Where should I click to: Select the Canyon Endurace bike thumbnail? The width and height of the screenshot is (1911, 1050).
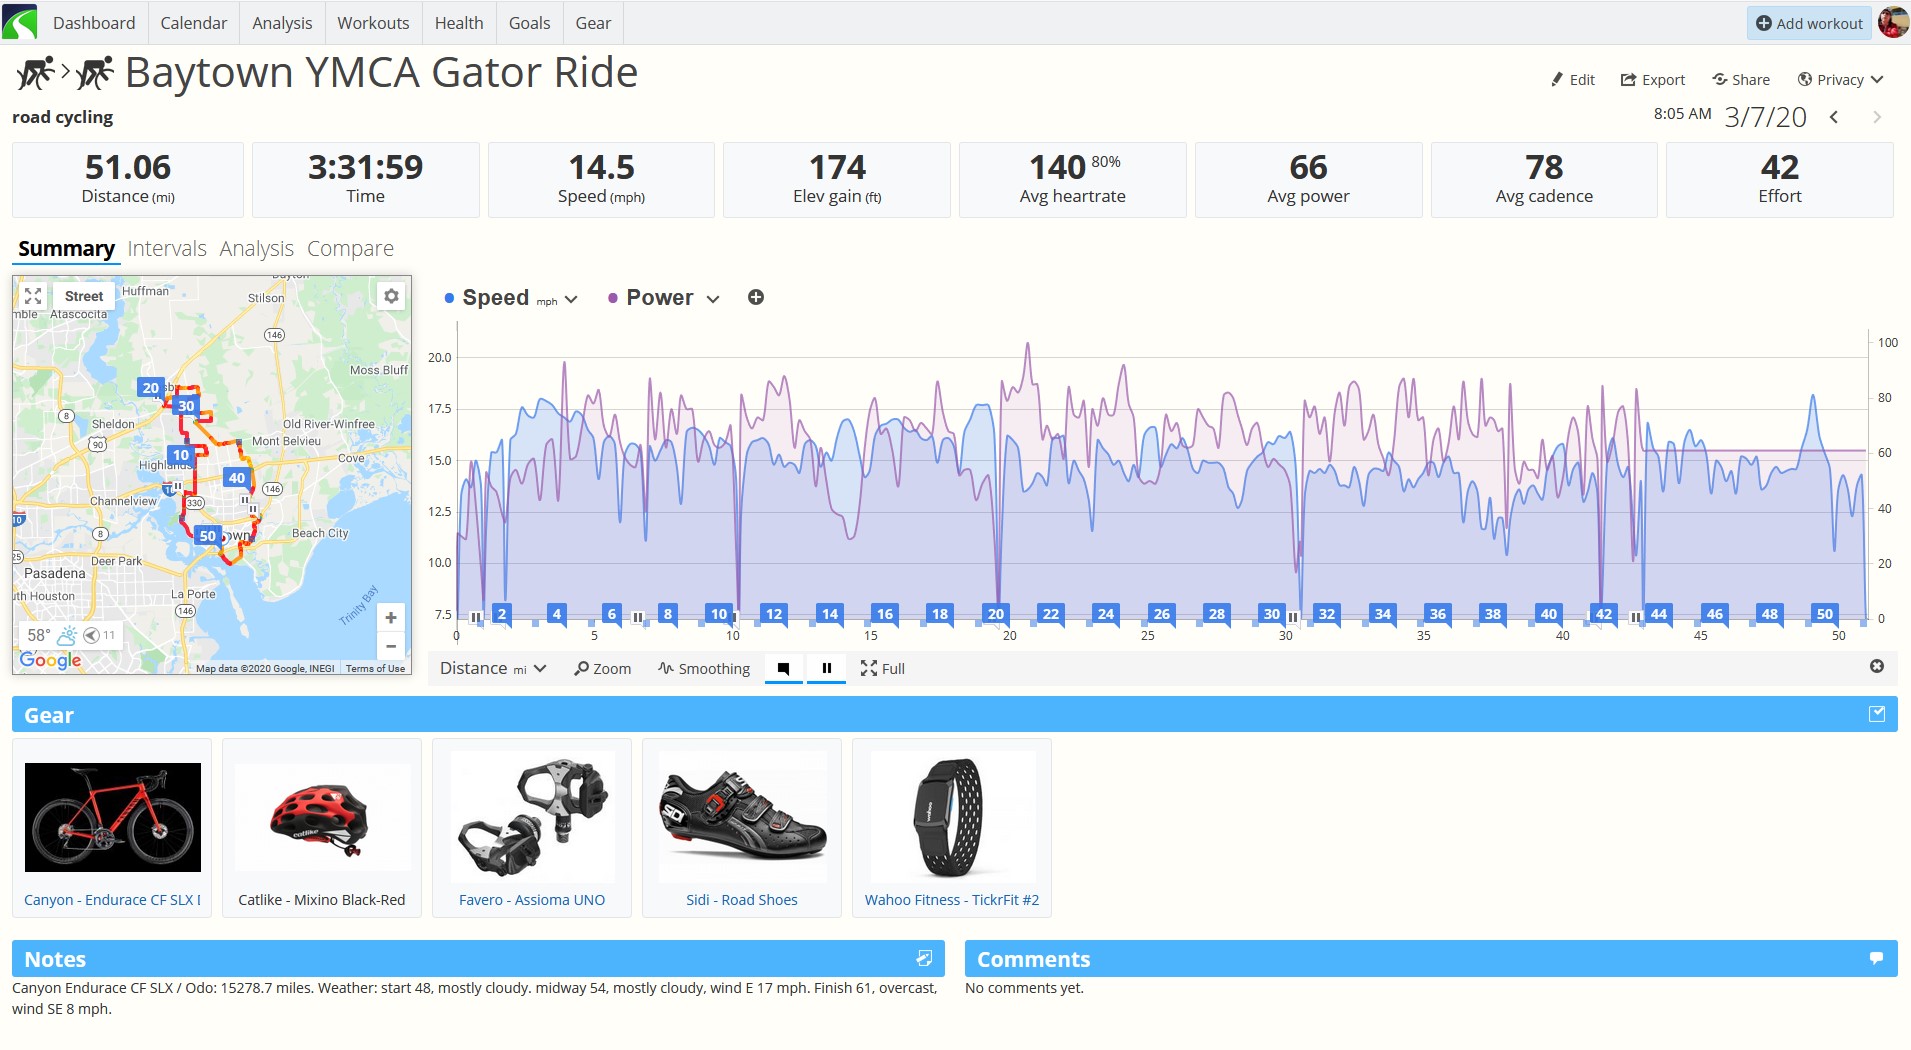(113, 817)
